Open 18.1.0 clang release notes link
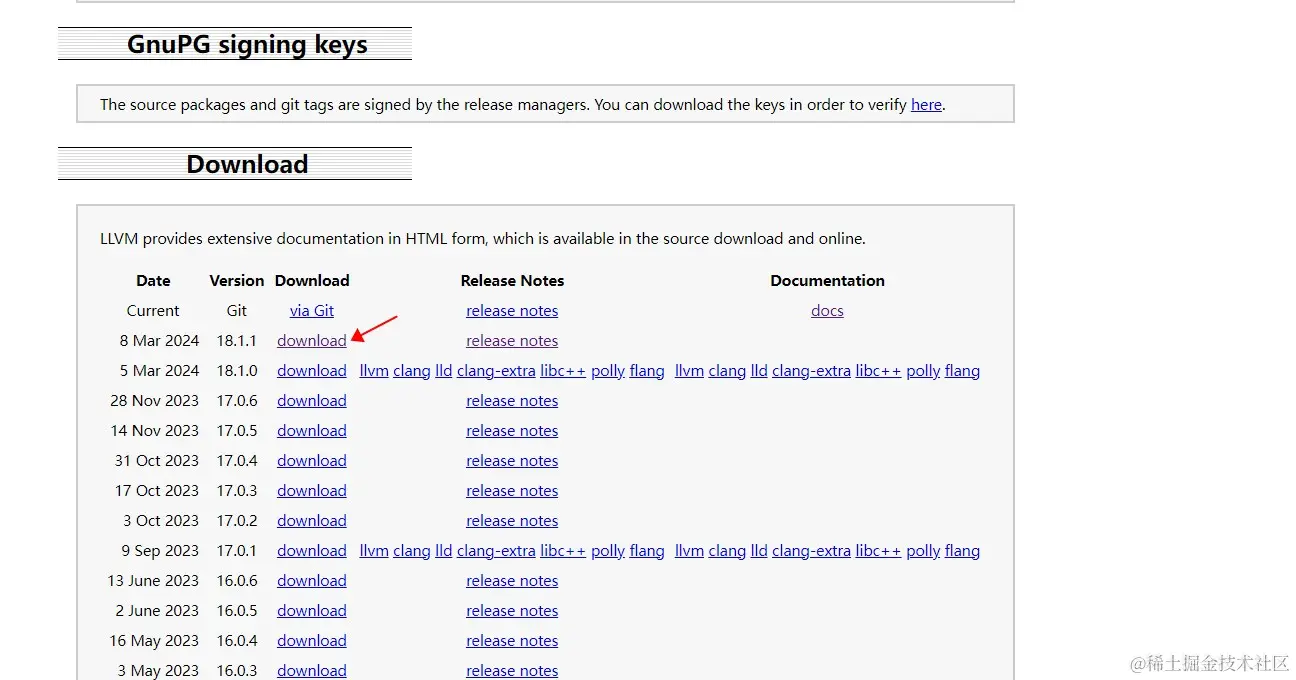The width and height of the screenshot is (1296, 680). (411, 371)
